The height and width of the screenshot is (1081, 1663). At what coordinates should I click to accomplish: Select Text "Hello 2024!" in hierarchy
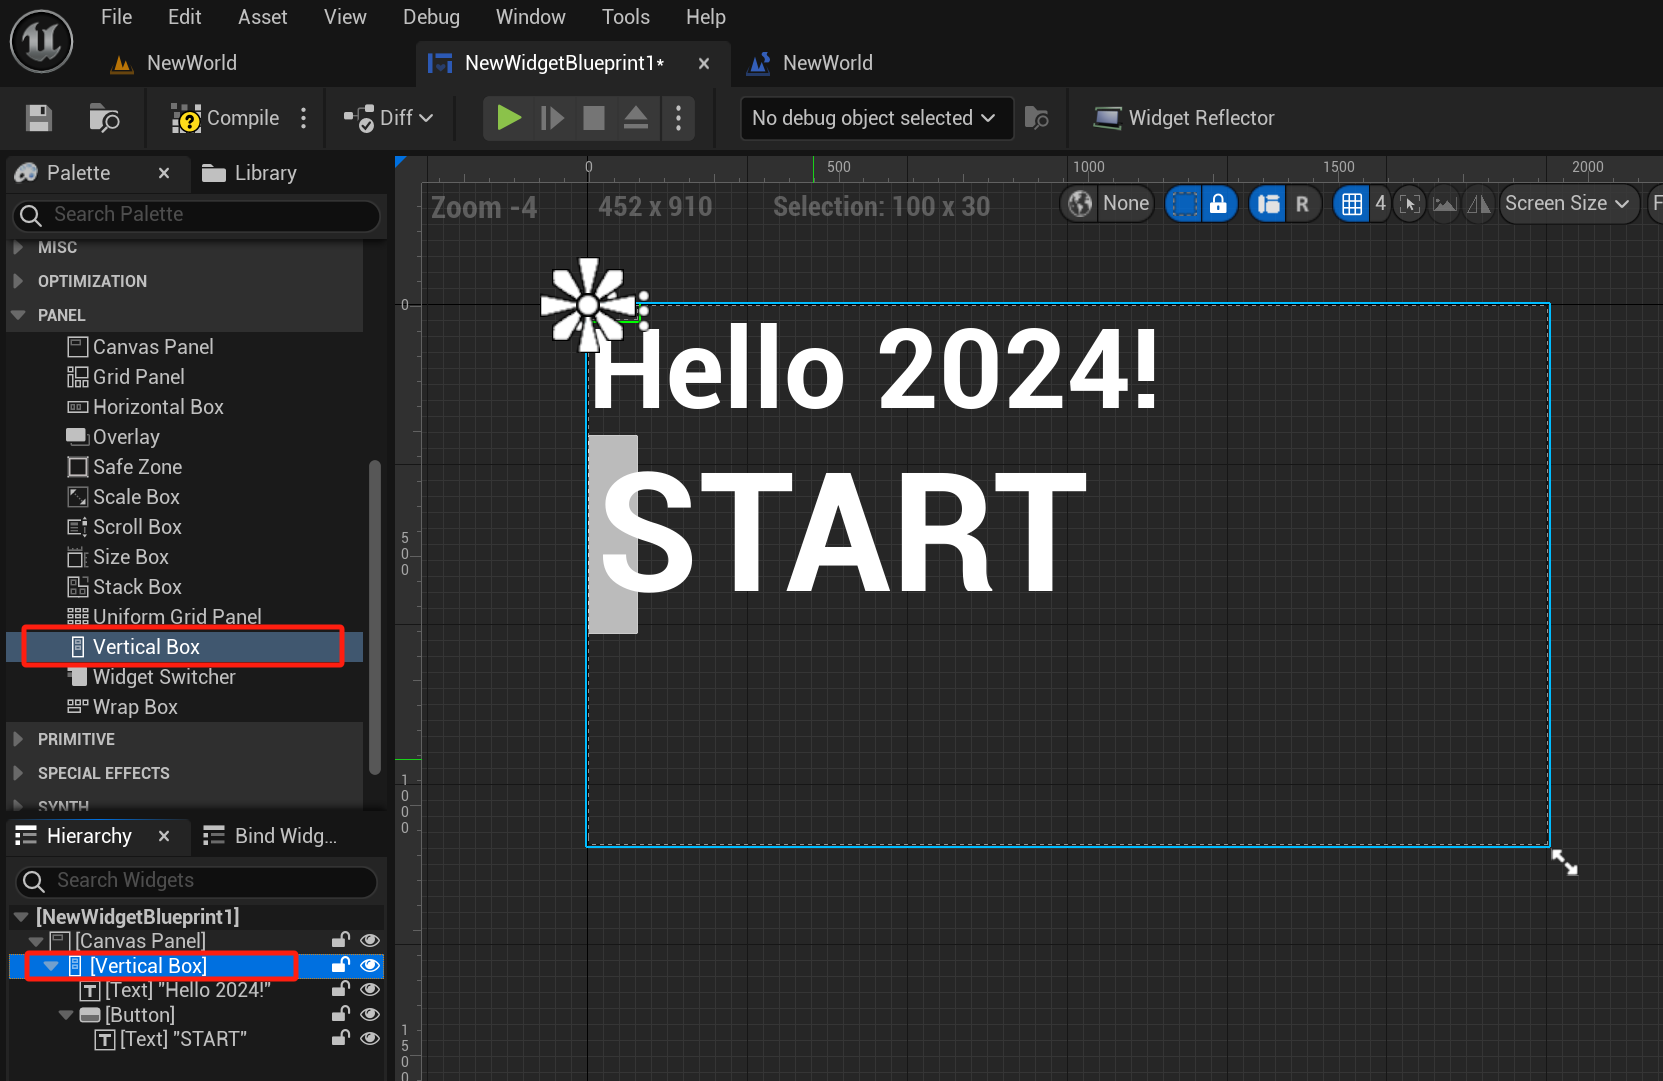(188, 990)
